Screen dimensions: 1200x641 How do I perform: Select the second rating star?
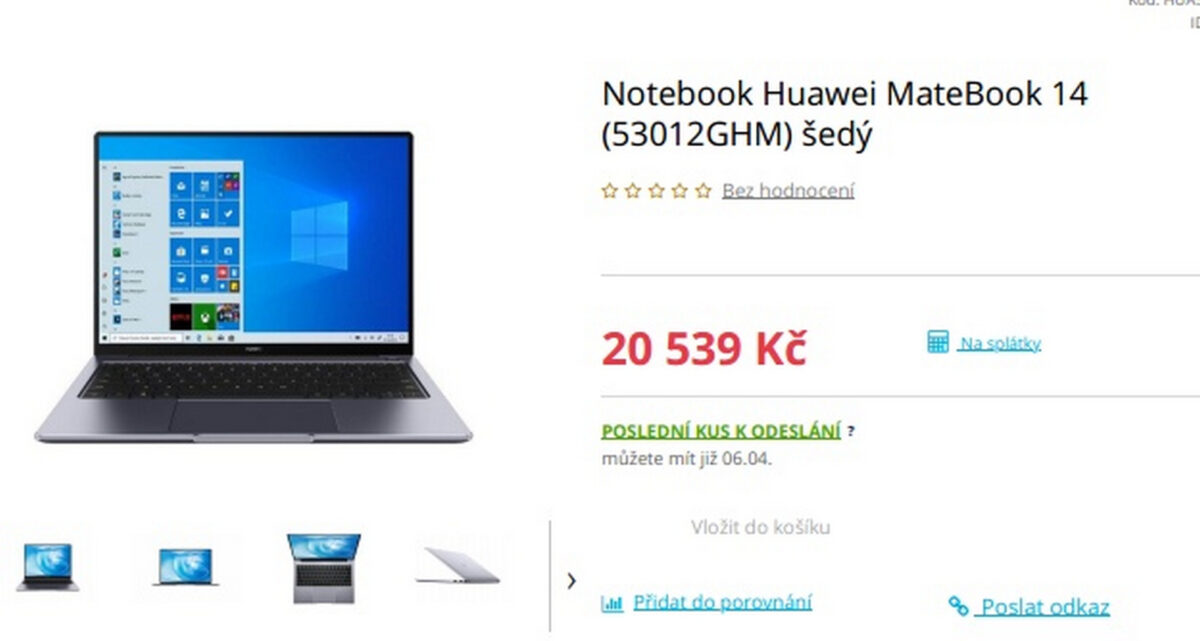point(633,190)
